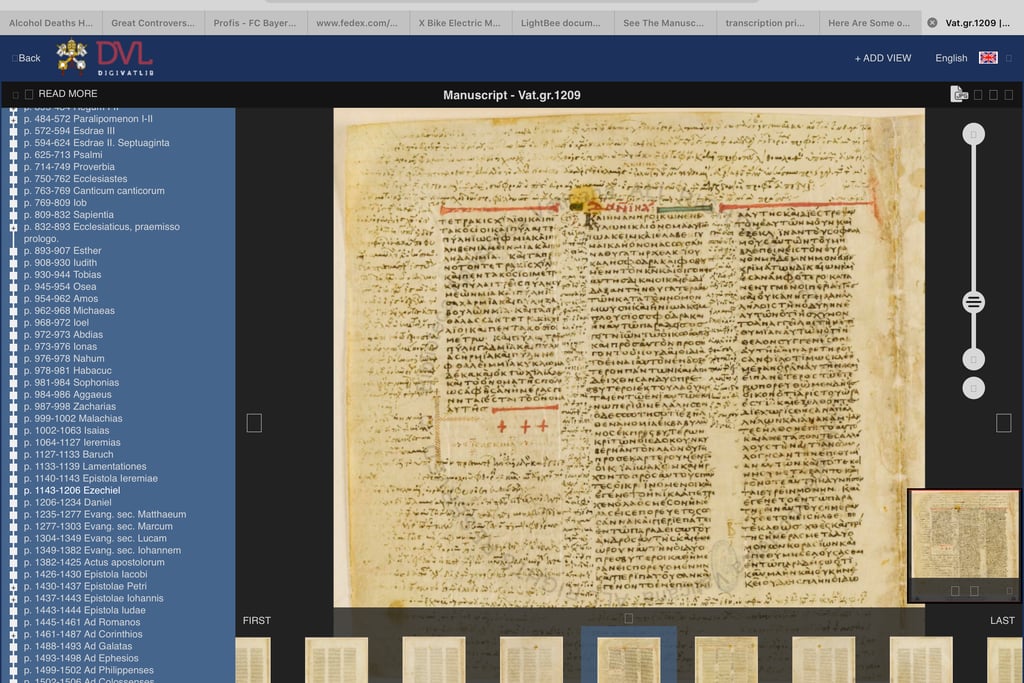This screenshot has width=1024, height=683.
Task: Open p. 809-832 Sapientia
Action: click(x=69, y=215)
